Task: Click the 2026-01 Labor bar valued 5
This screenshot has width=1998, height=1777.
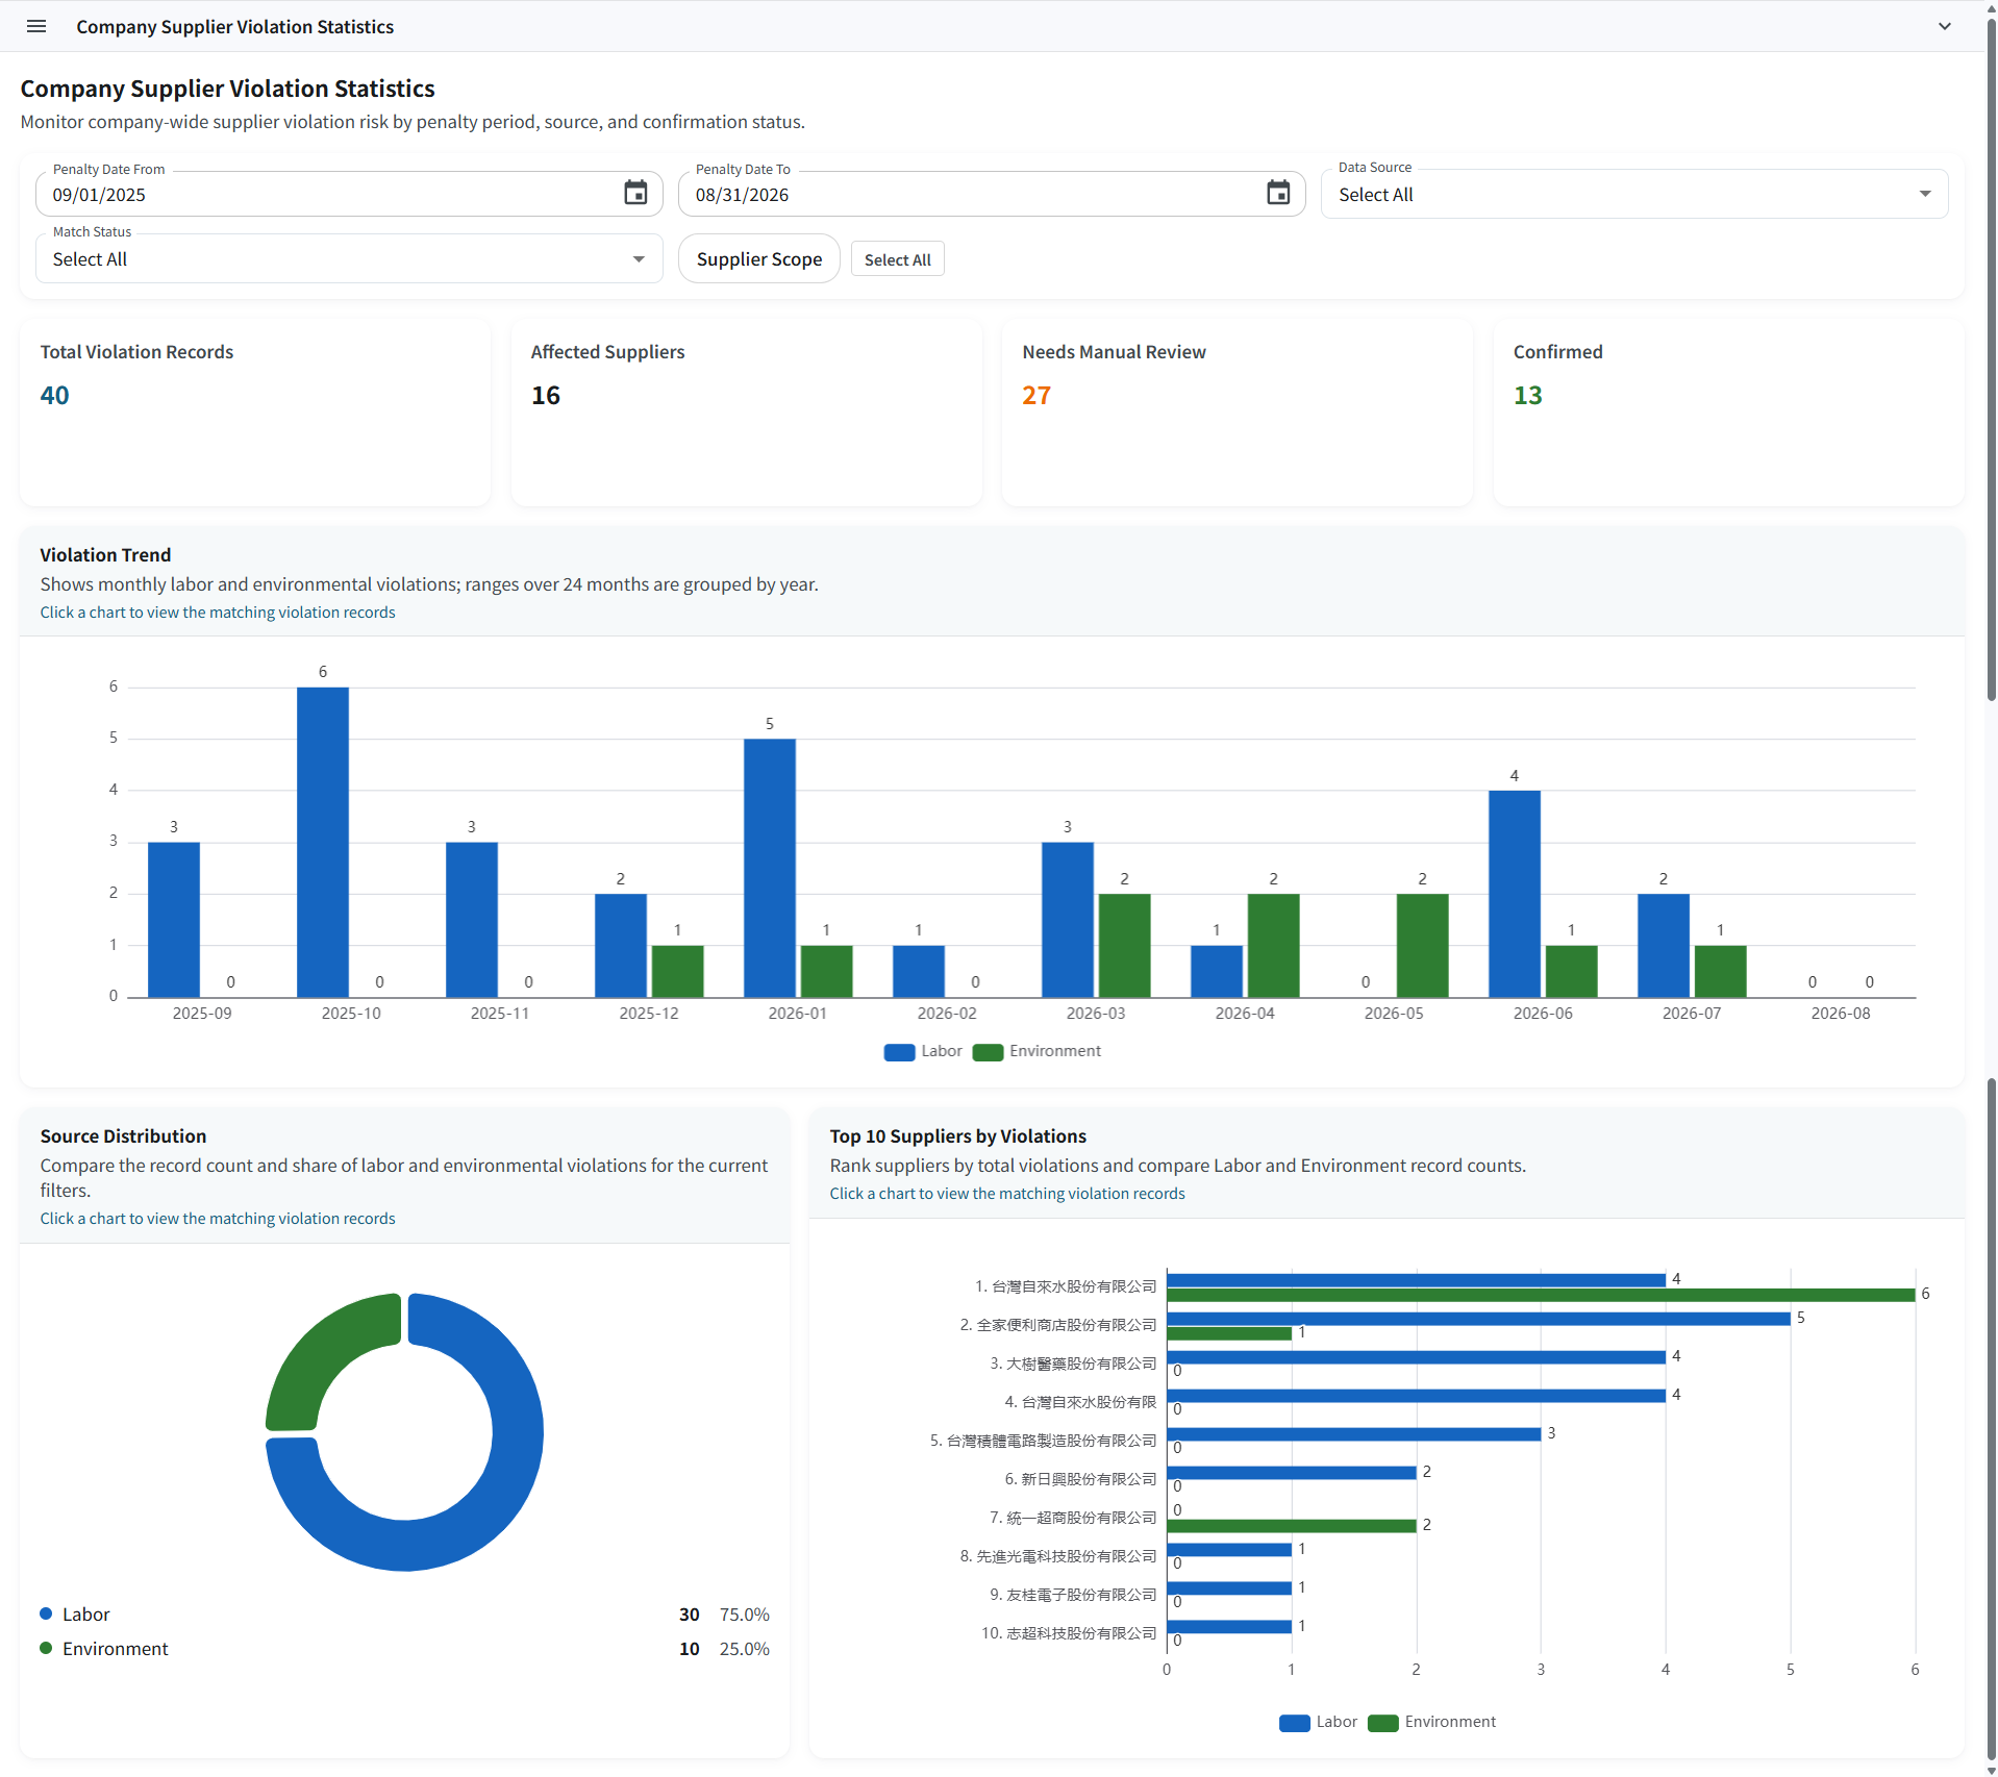Action: (769, 868)
